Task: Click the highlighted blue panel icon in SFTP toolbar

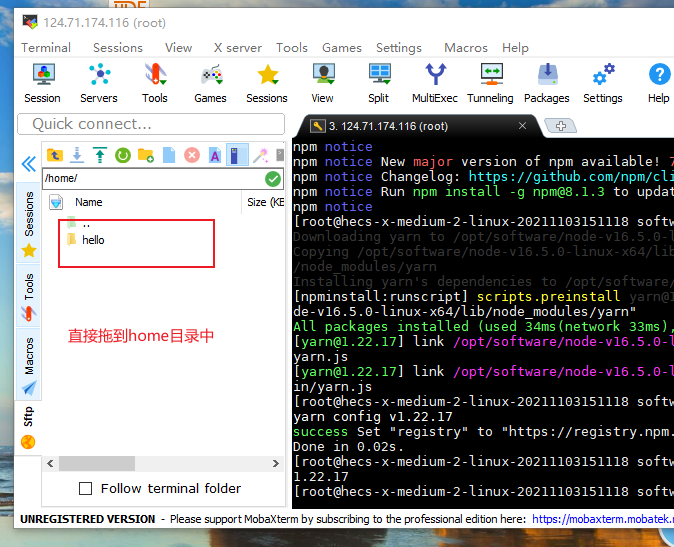Action: click(x=237, y=155)
